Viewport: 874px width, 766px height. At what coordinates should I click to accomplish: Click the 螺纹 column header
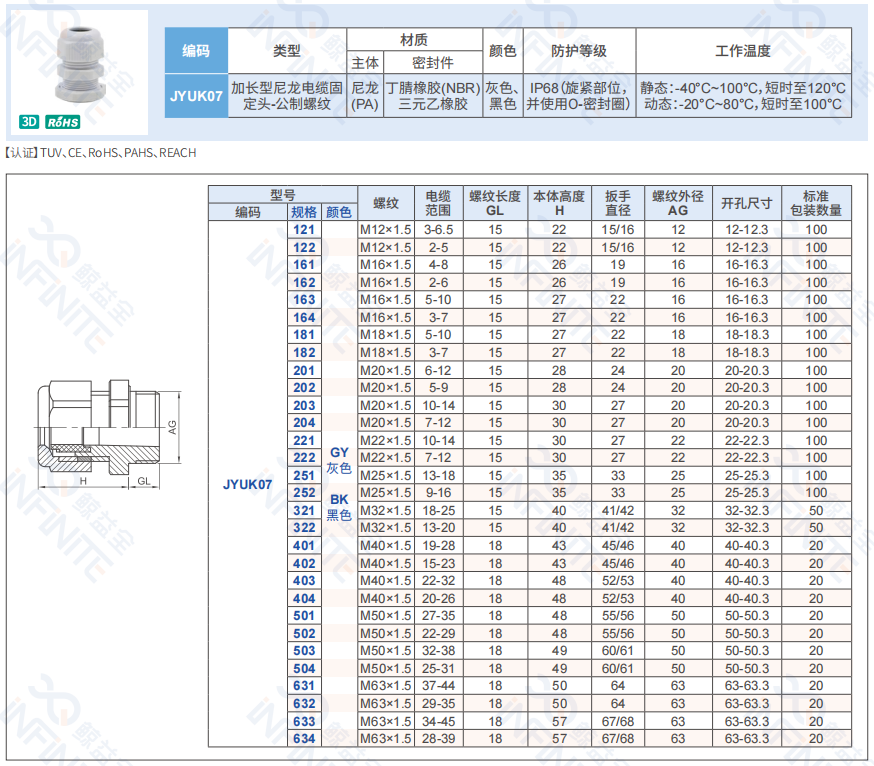point(386,203)
